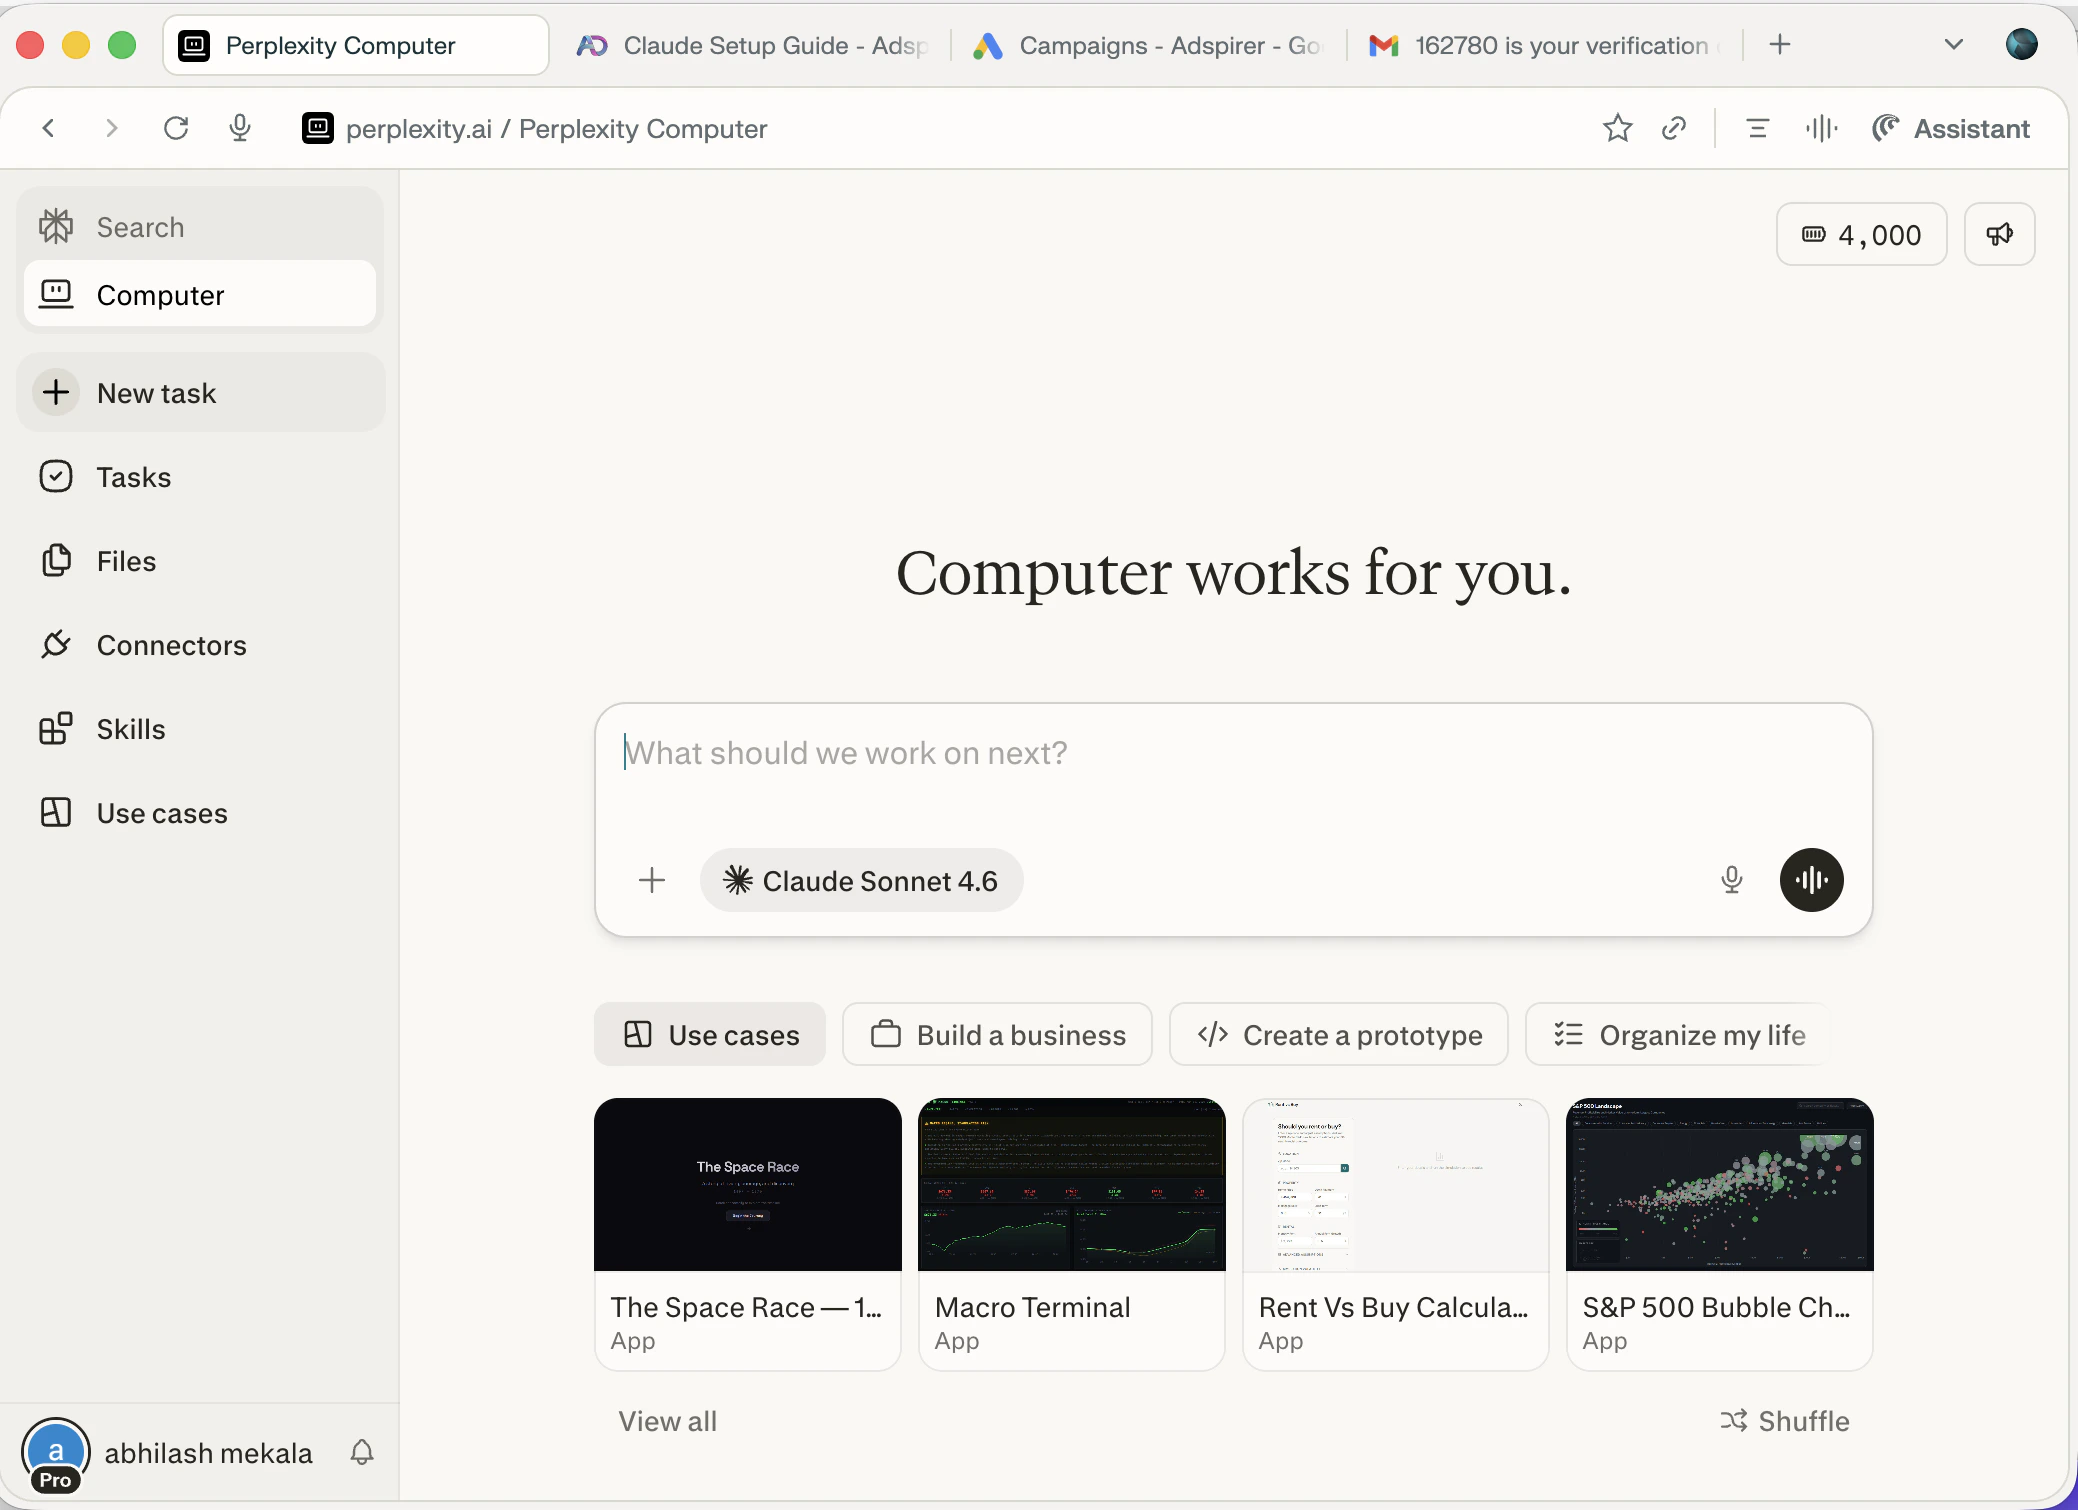The image size is (2078, 1510).
Task: Open the Macro Terminal app thumbnail
Action: coord(1071,1185)
